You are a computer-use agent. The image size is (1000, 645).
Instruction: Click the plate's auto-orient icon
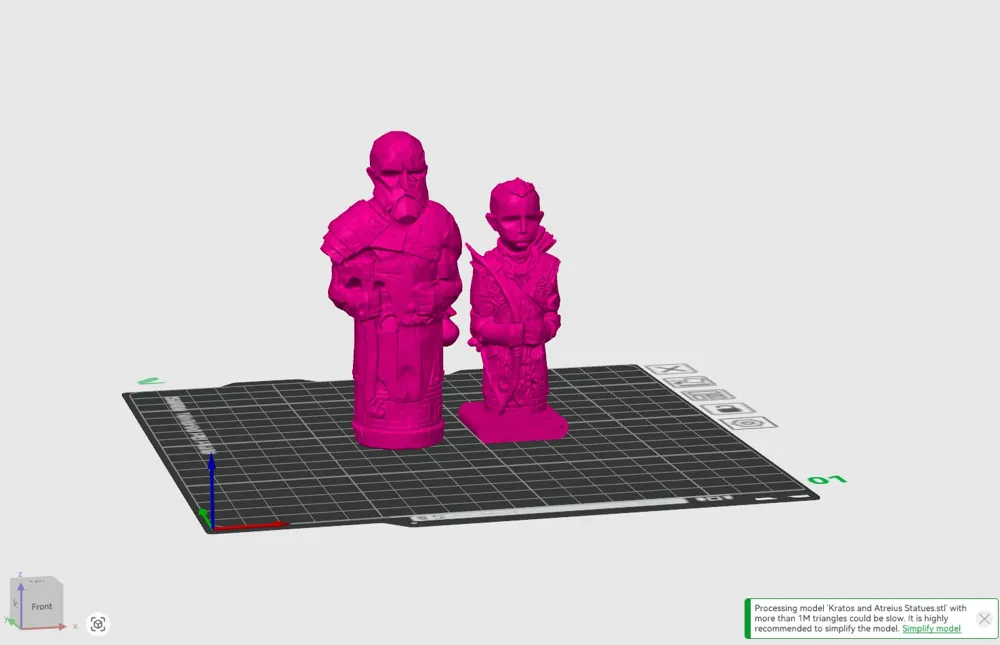point(689,382)
